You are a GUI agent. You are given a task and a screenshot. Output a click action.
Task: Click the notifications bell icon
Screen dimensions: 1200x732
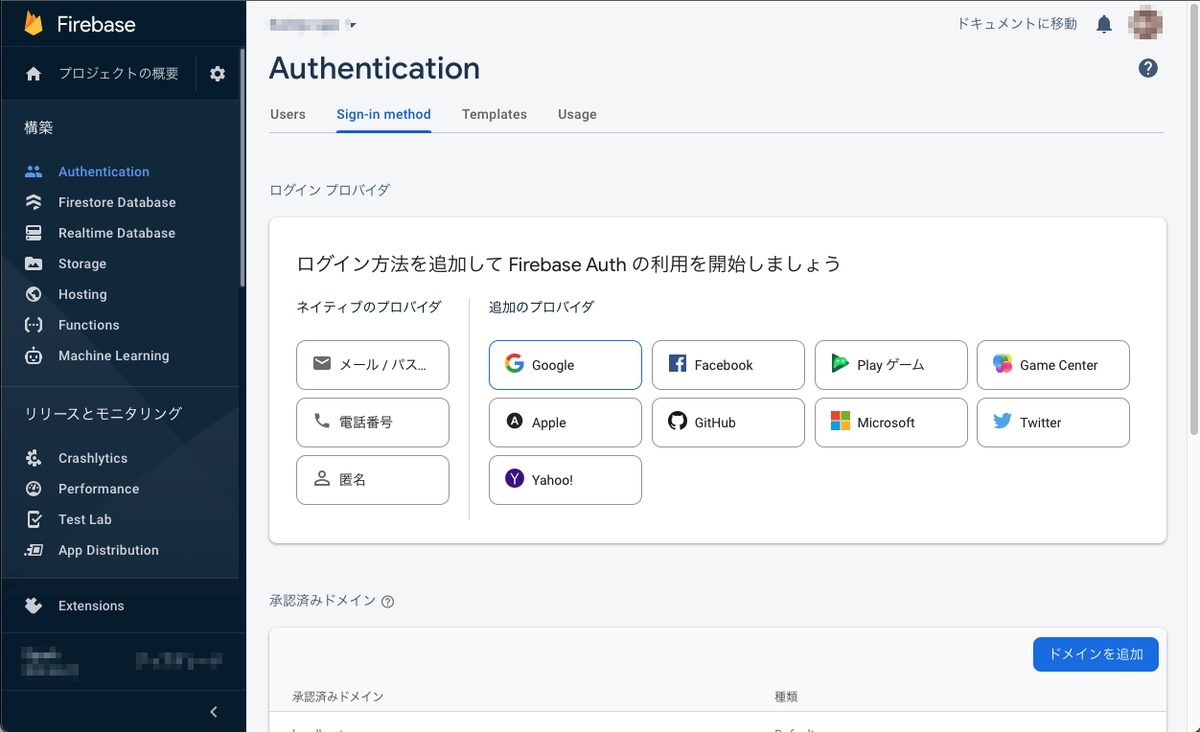pos(1104,24)
